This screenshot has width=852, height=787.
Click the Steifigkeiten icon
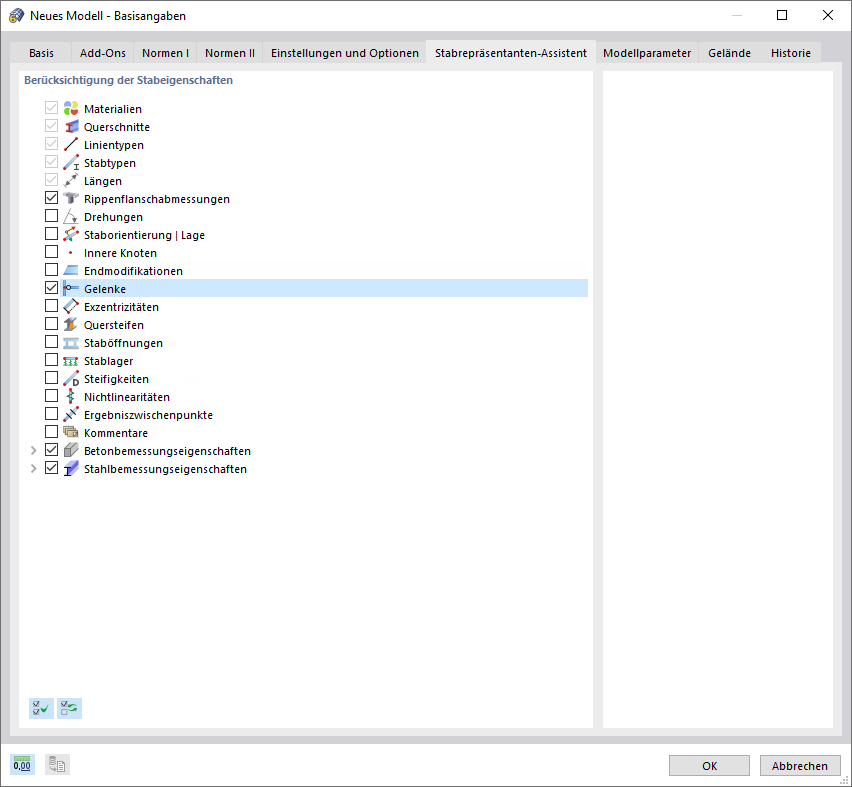coord(71,378)
